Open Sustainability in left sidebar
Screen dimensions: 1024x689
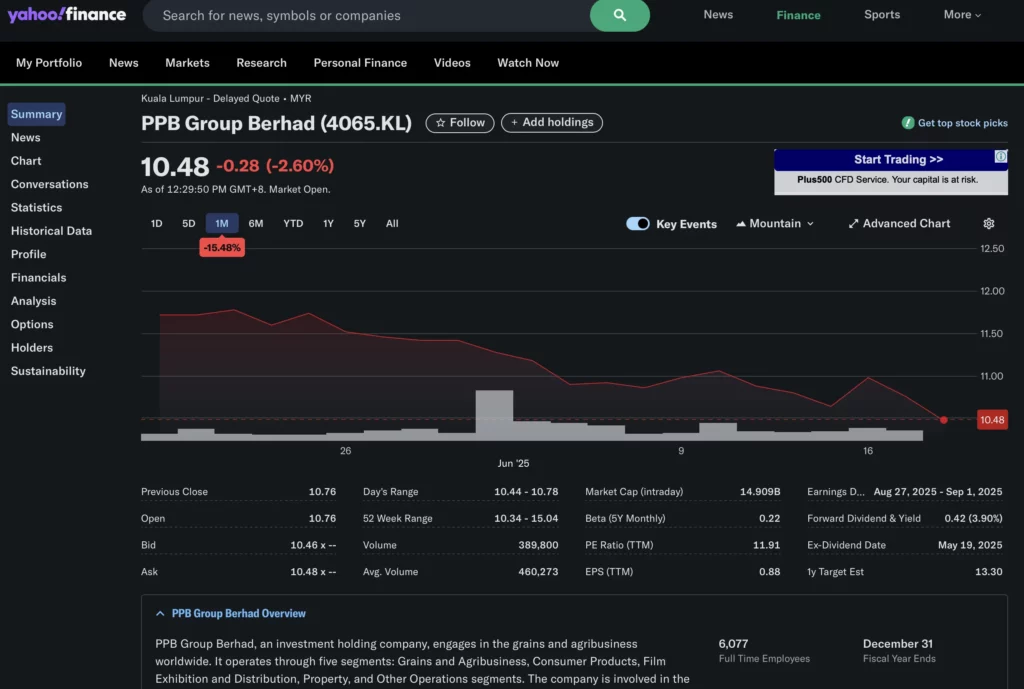tap(48, 371)
